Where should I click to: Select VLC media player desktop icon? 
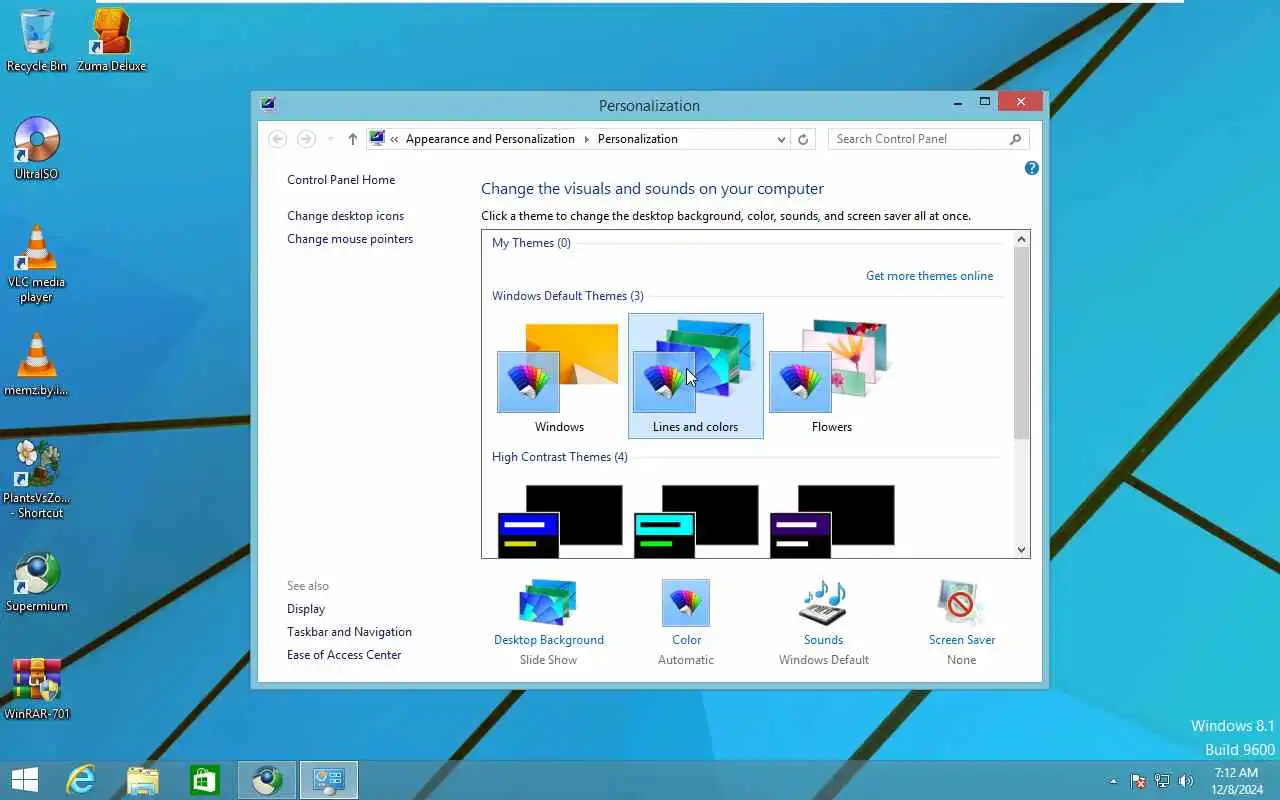[x=37, y=263]
